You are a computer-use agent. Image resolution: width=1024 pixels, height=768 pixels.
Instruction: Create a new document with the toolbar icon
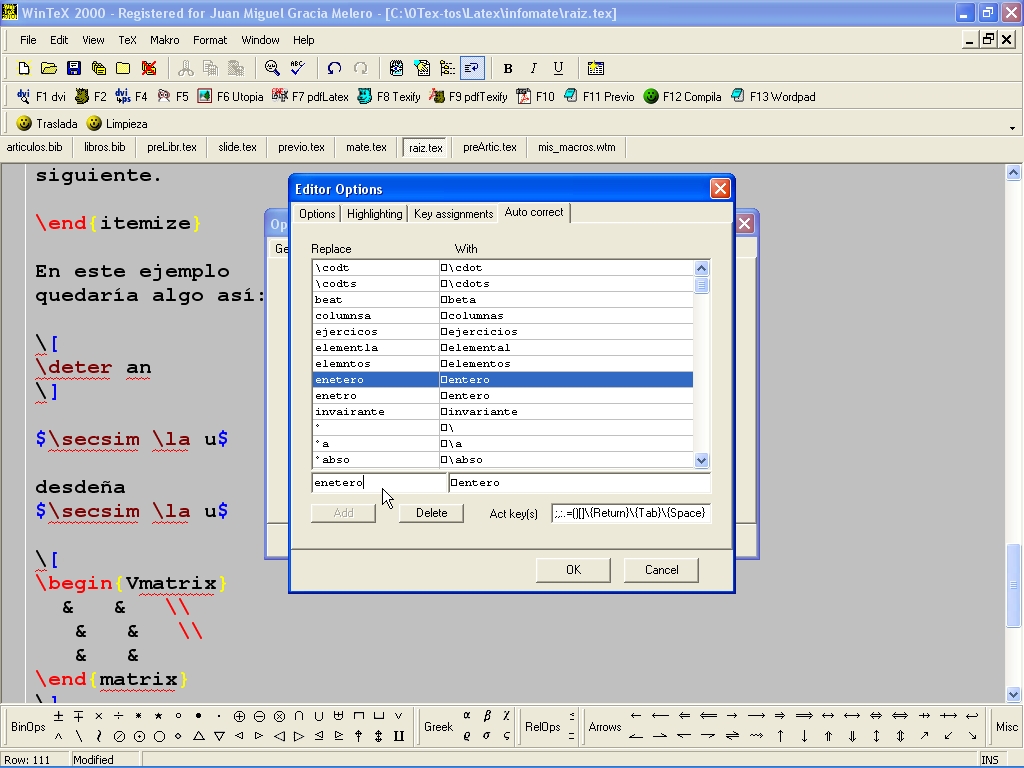[24, 68]
